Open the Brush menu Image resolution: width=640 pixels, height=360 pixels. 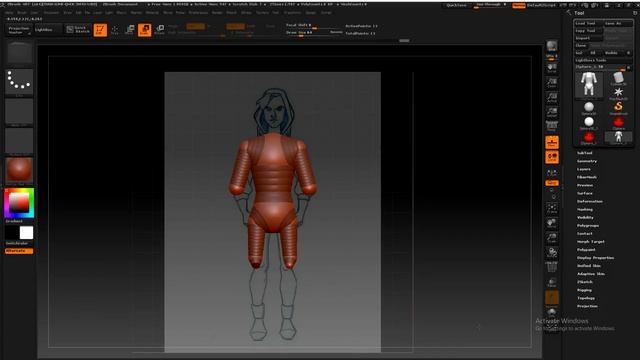tap(22, 13)
